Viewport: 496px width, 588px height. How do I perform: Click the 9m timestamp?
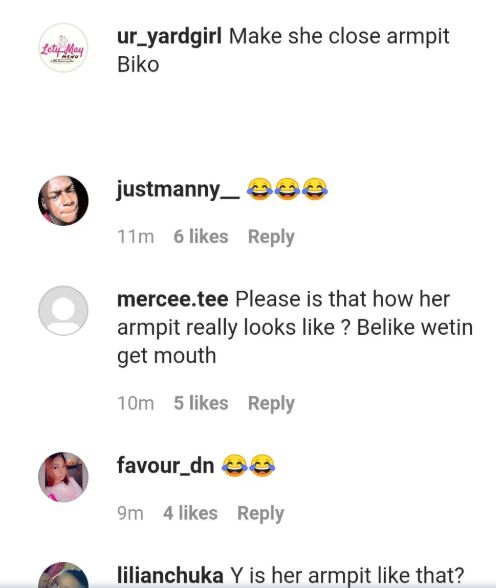(130, 513)
